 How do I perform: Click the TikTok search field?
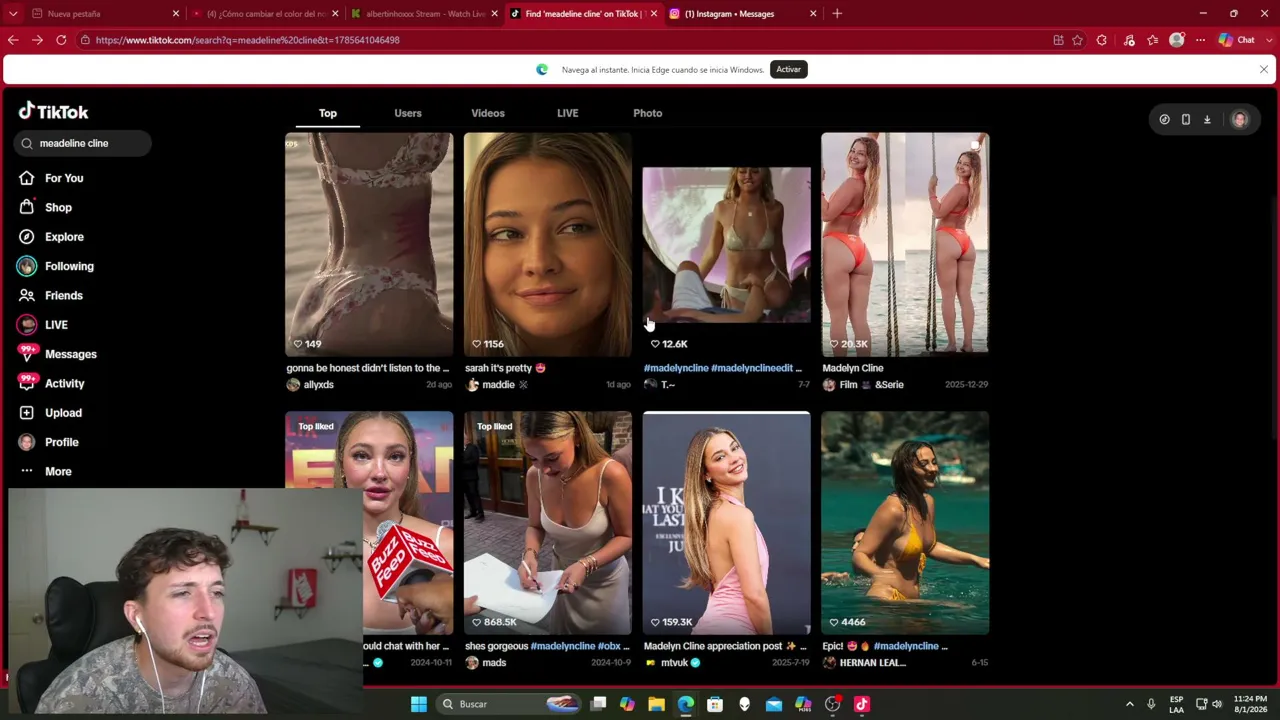[x=83, y=143]
